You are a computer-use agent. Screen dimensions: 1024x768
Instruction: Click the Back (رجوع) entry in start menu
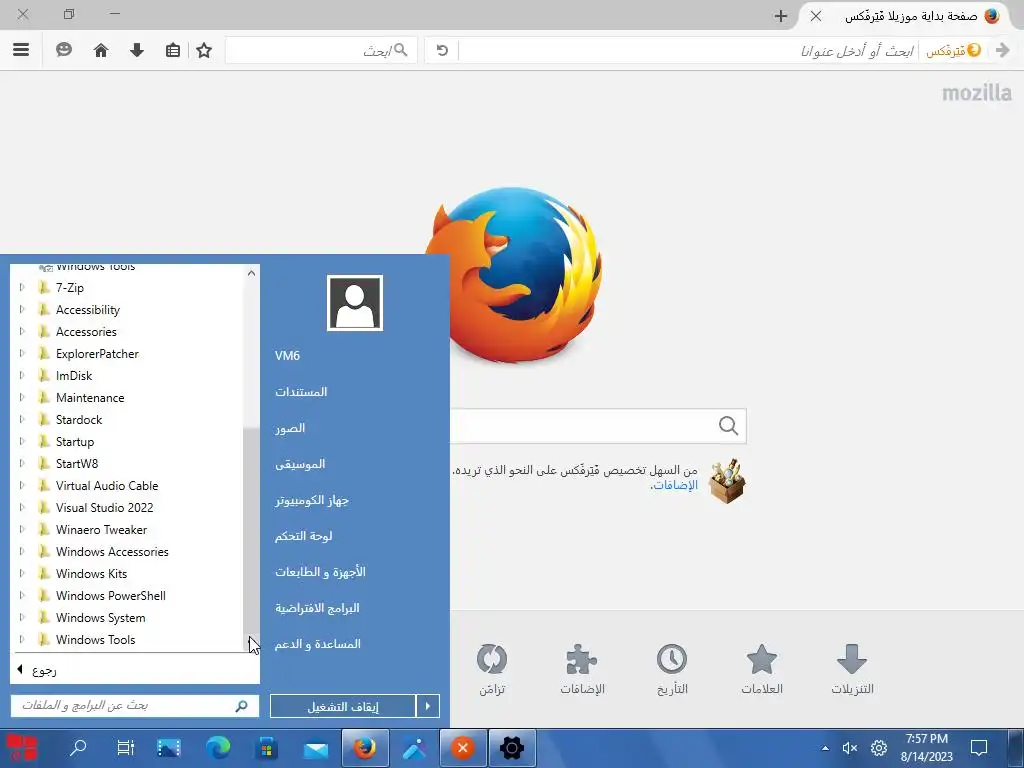(135, 670)
